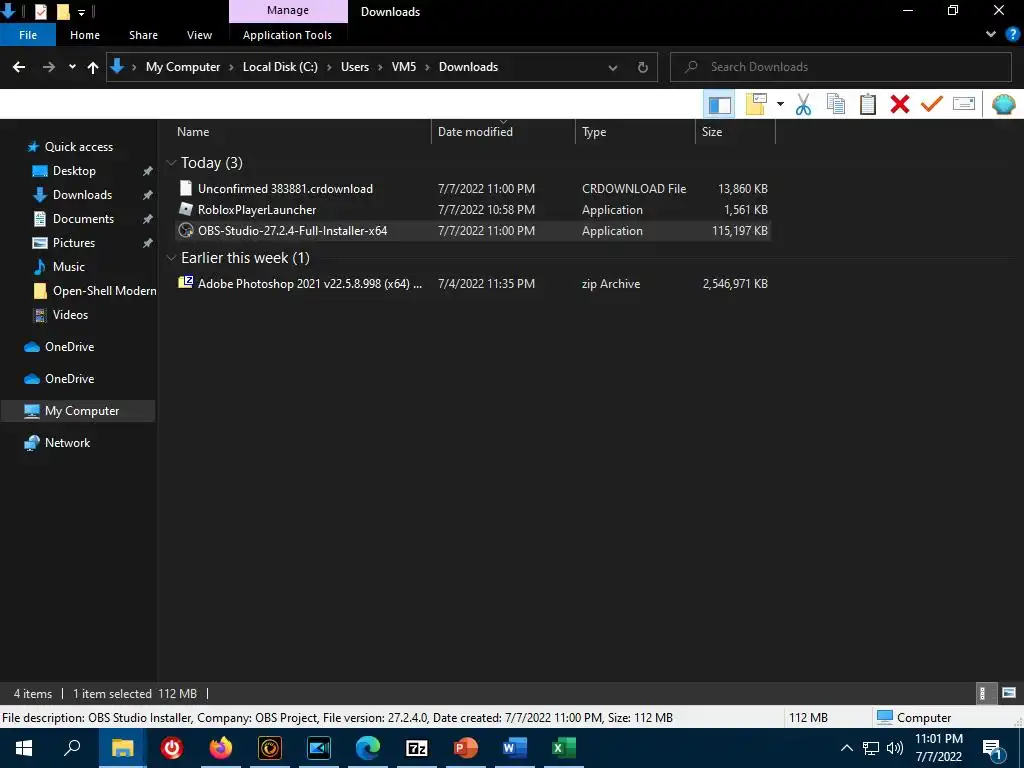Collapse the Today (3) group
The image size is (1024, 768).
171,163
